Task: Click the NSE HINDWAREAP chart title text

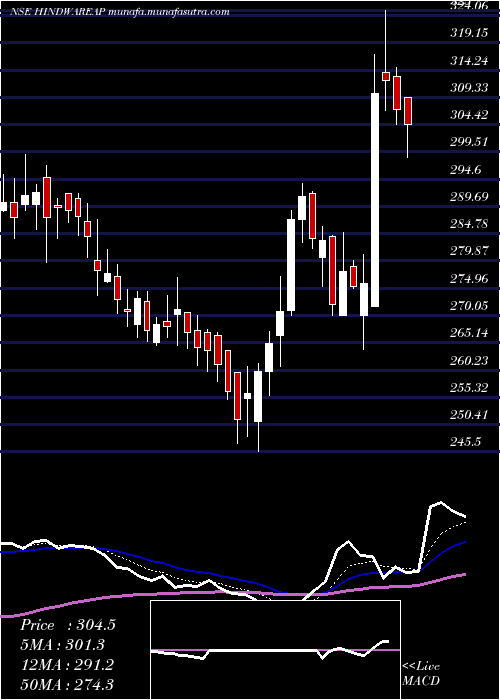Action: point(120,12)
